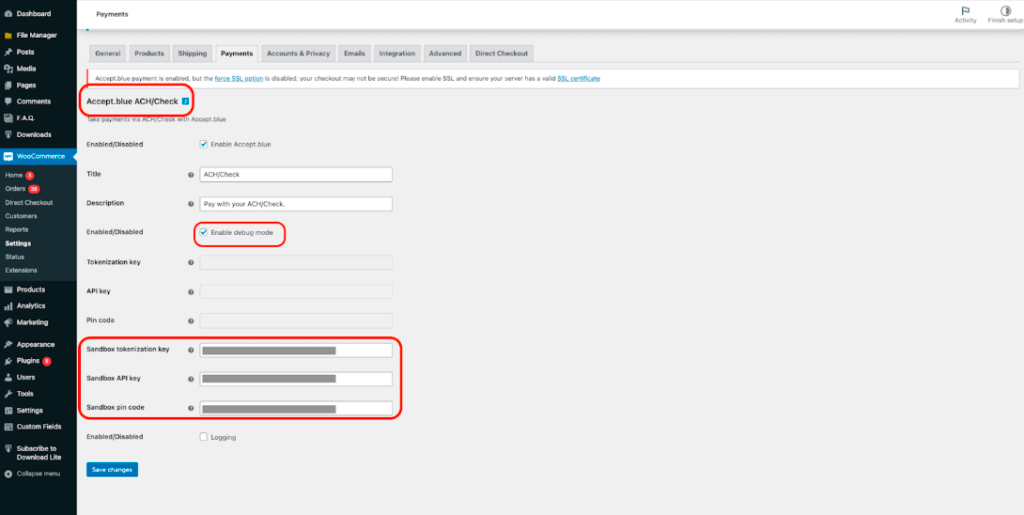Click the Media icon in sidebar
Viewport: 1024px width, 515px height.
pos(8,69)
